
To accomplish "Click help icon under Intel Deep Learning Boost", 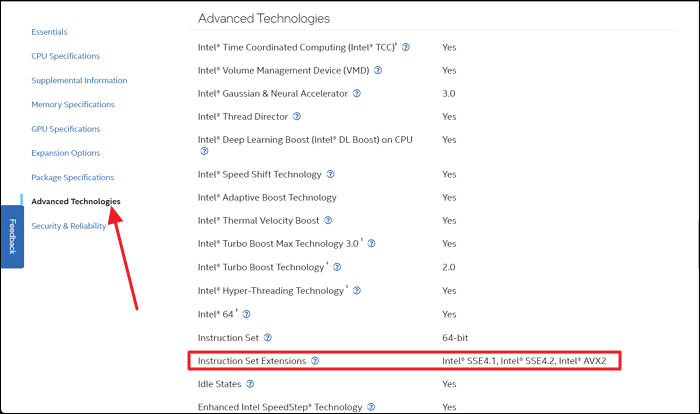I will [x=204, y=151].
